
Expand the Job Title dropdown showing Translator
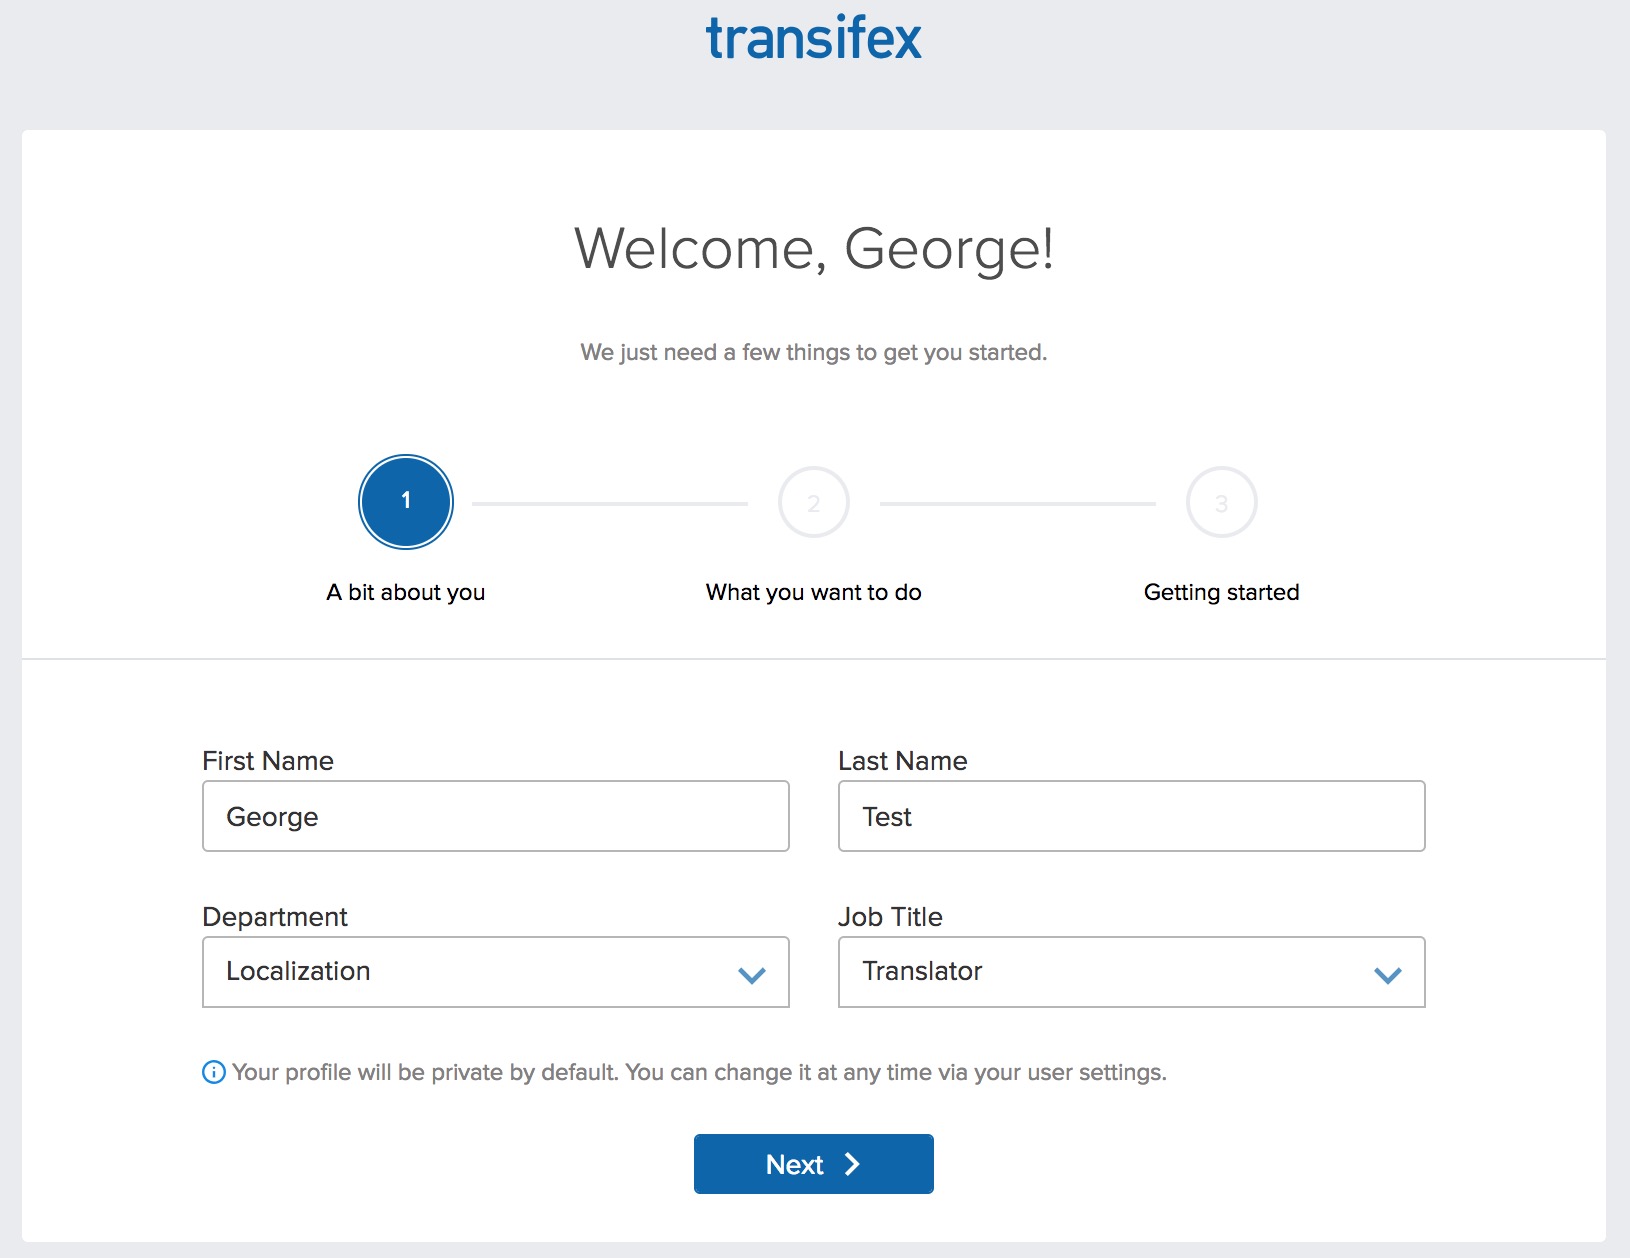coord(1131,972)
